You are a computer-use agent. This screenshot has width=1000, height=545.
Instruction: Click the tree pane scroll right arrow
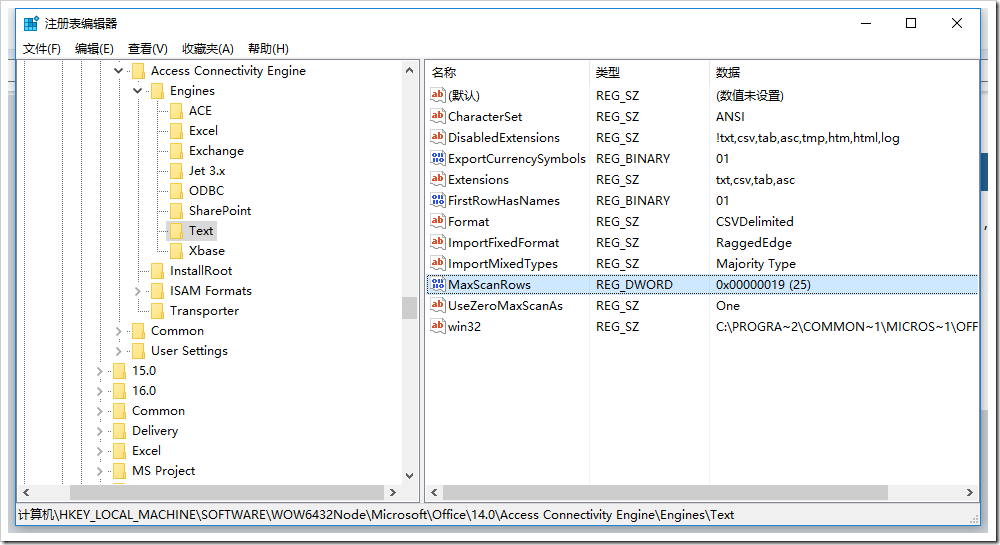393,492
